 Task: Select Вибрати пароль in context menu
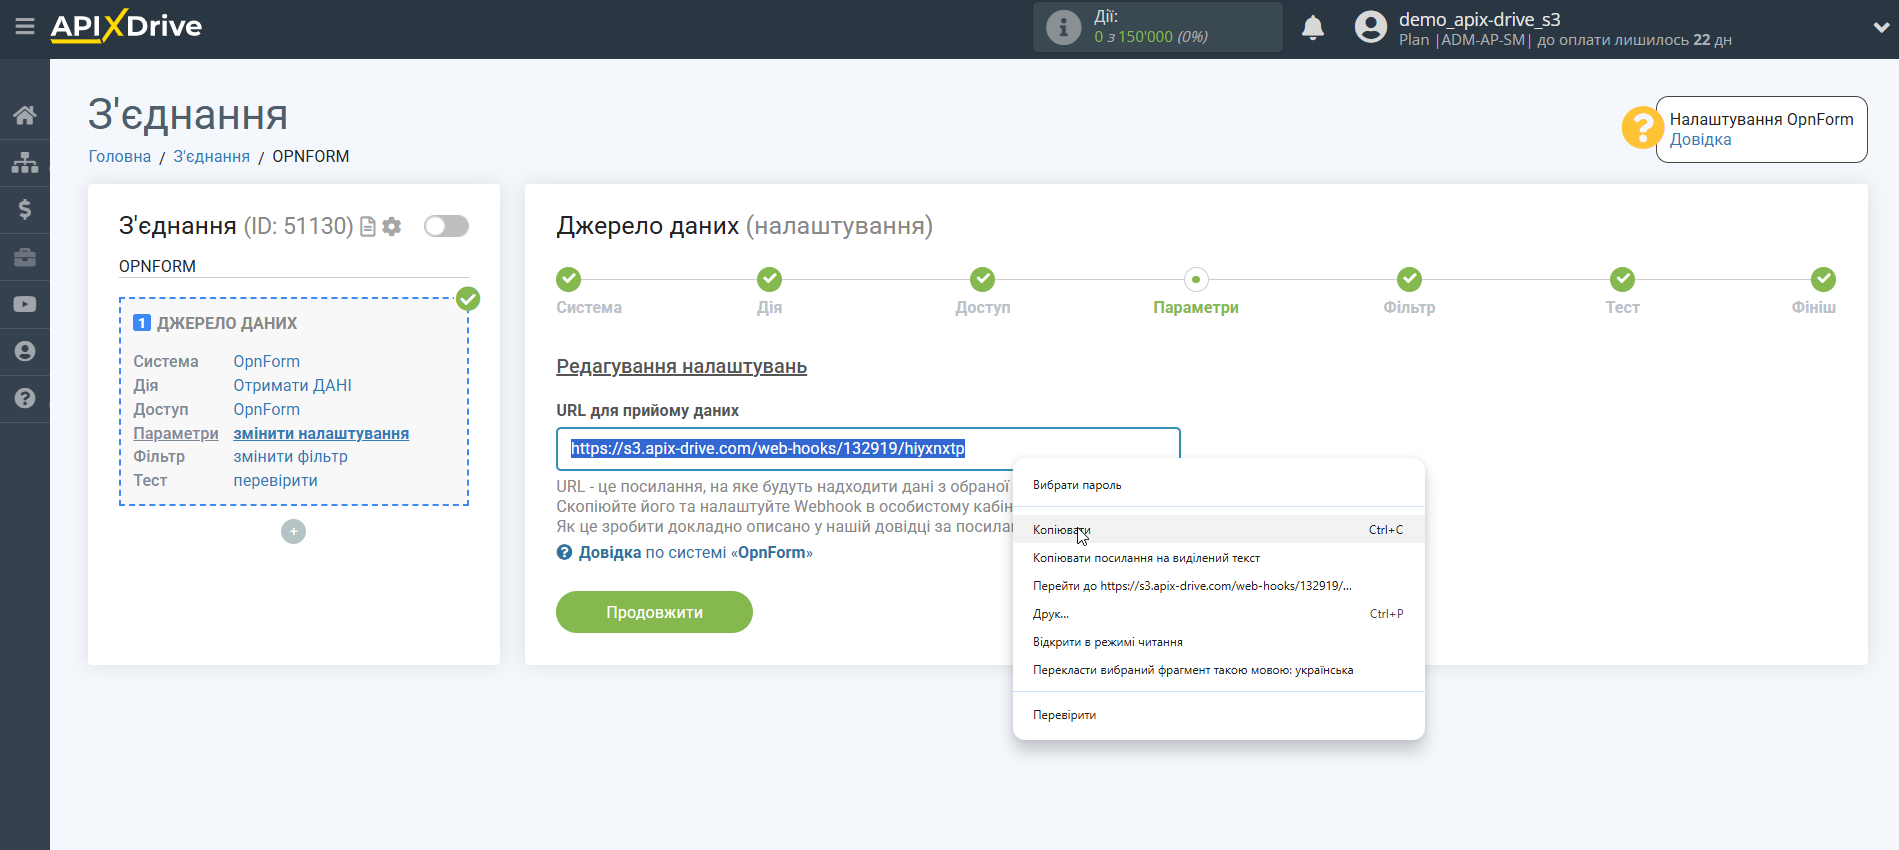pyautogui.click(x=1218, y=485)
